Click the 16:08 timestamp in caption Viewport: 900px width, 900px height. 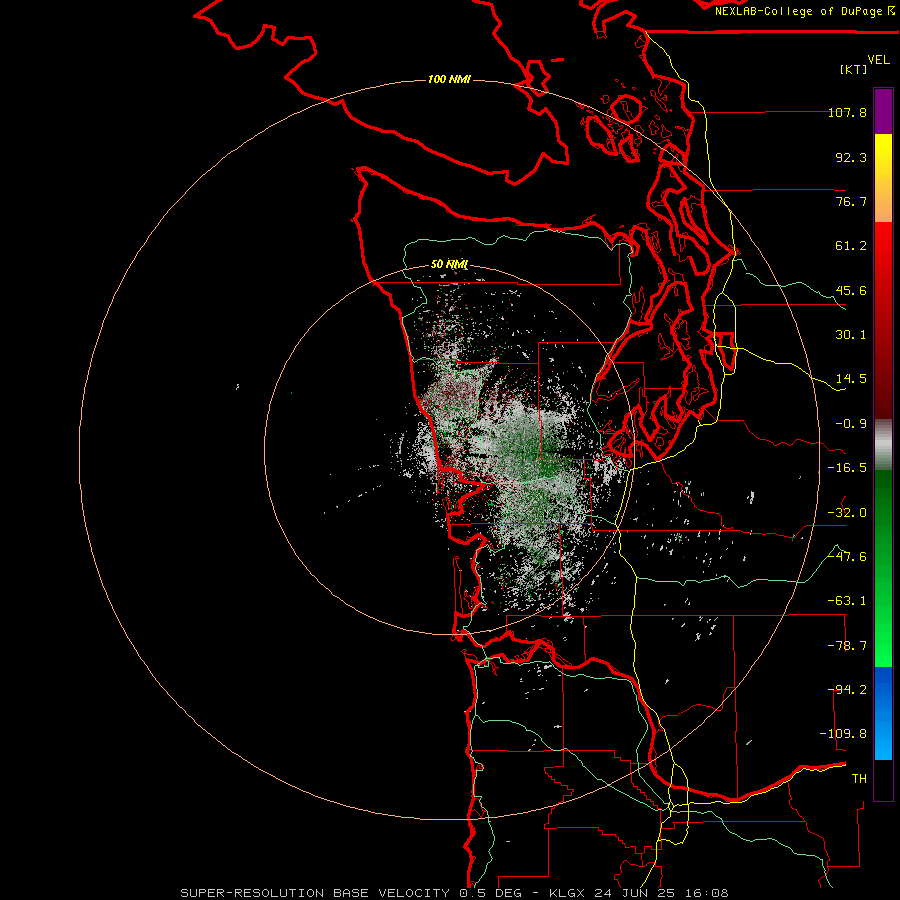(706, 893)
